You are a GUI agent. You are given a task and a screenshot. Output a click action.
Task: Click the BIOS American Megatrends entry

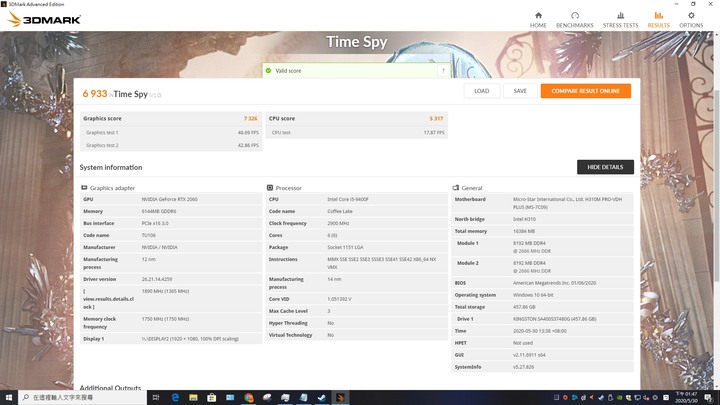[554, 283]
